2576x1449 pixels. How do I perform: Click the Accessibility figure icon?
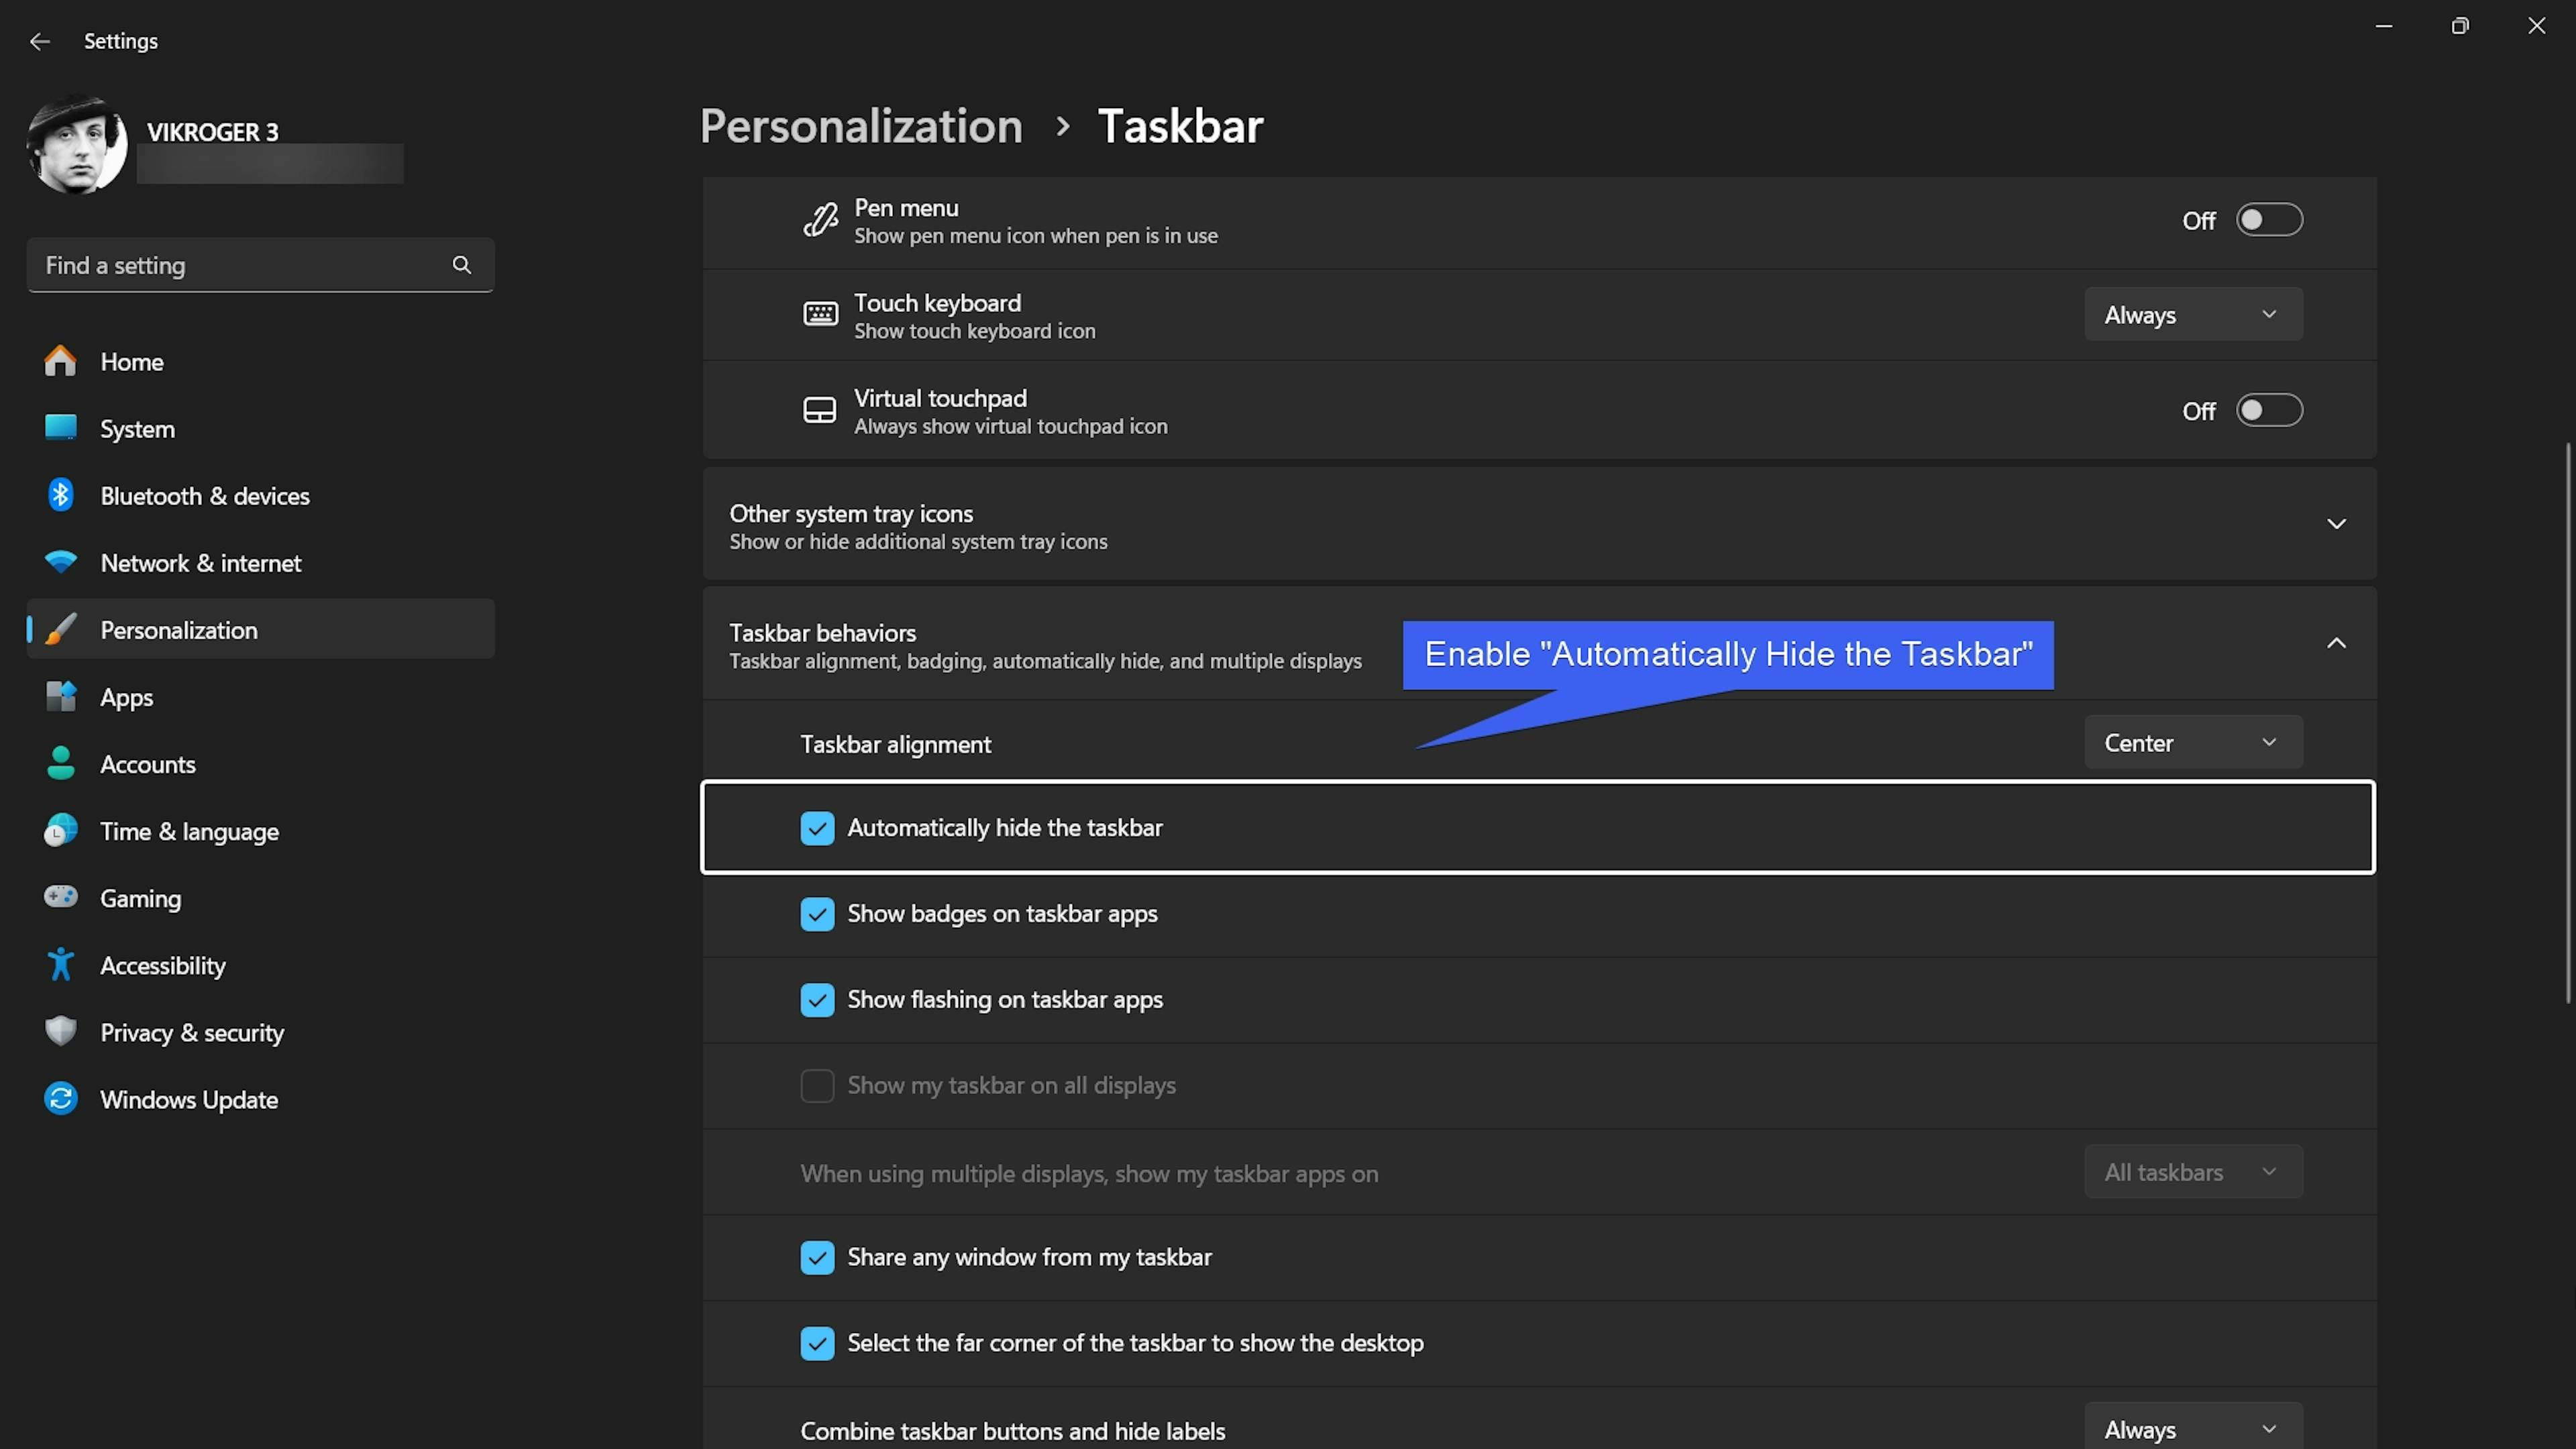[60, 964]
